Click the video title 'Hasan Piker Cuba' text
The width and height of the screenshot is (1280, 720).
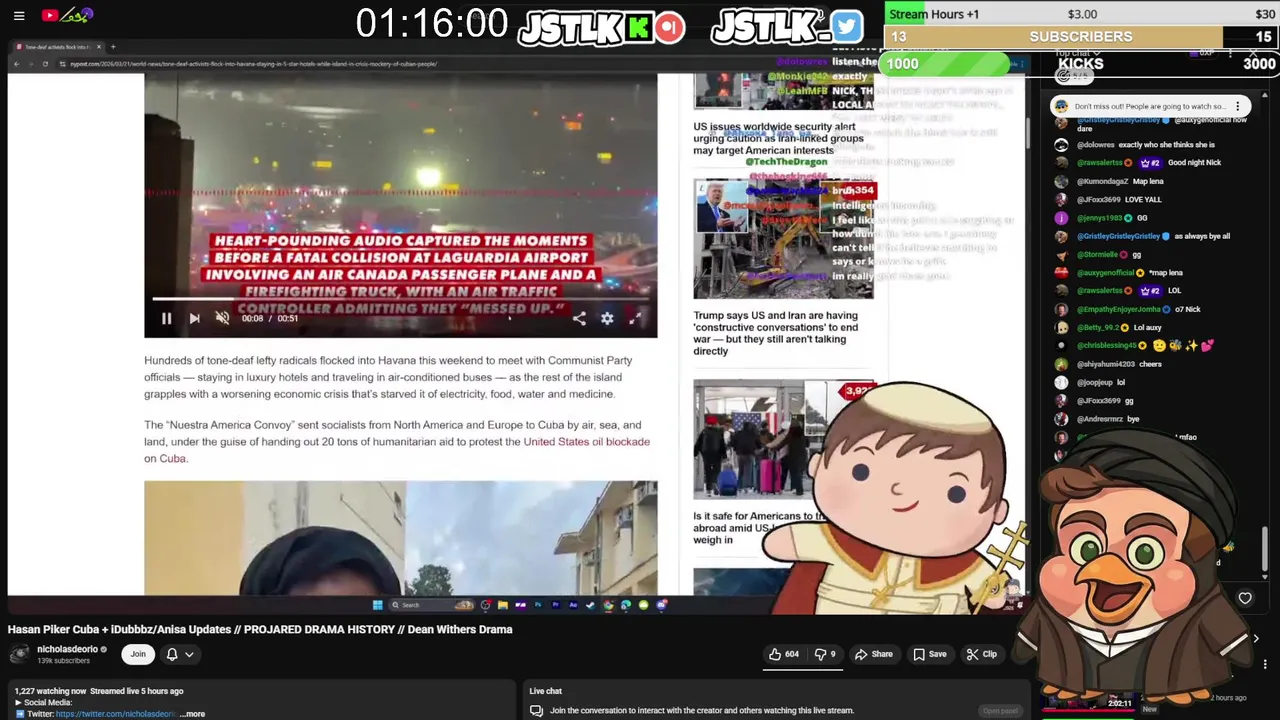coord(260,629)
